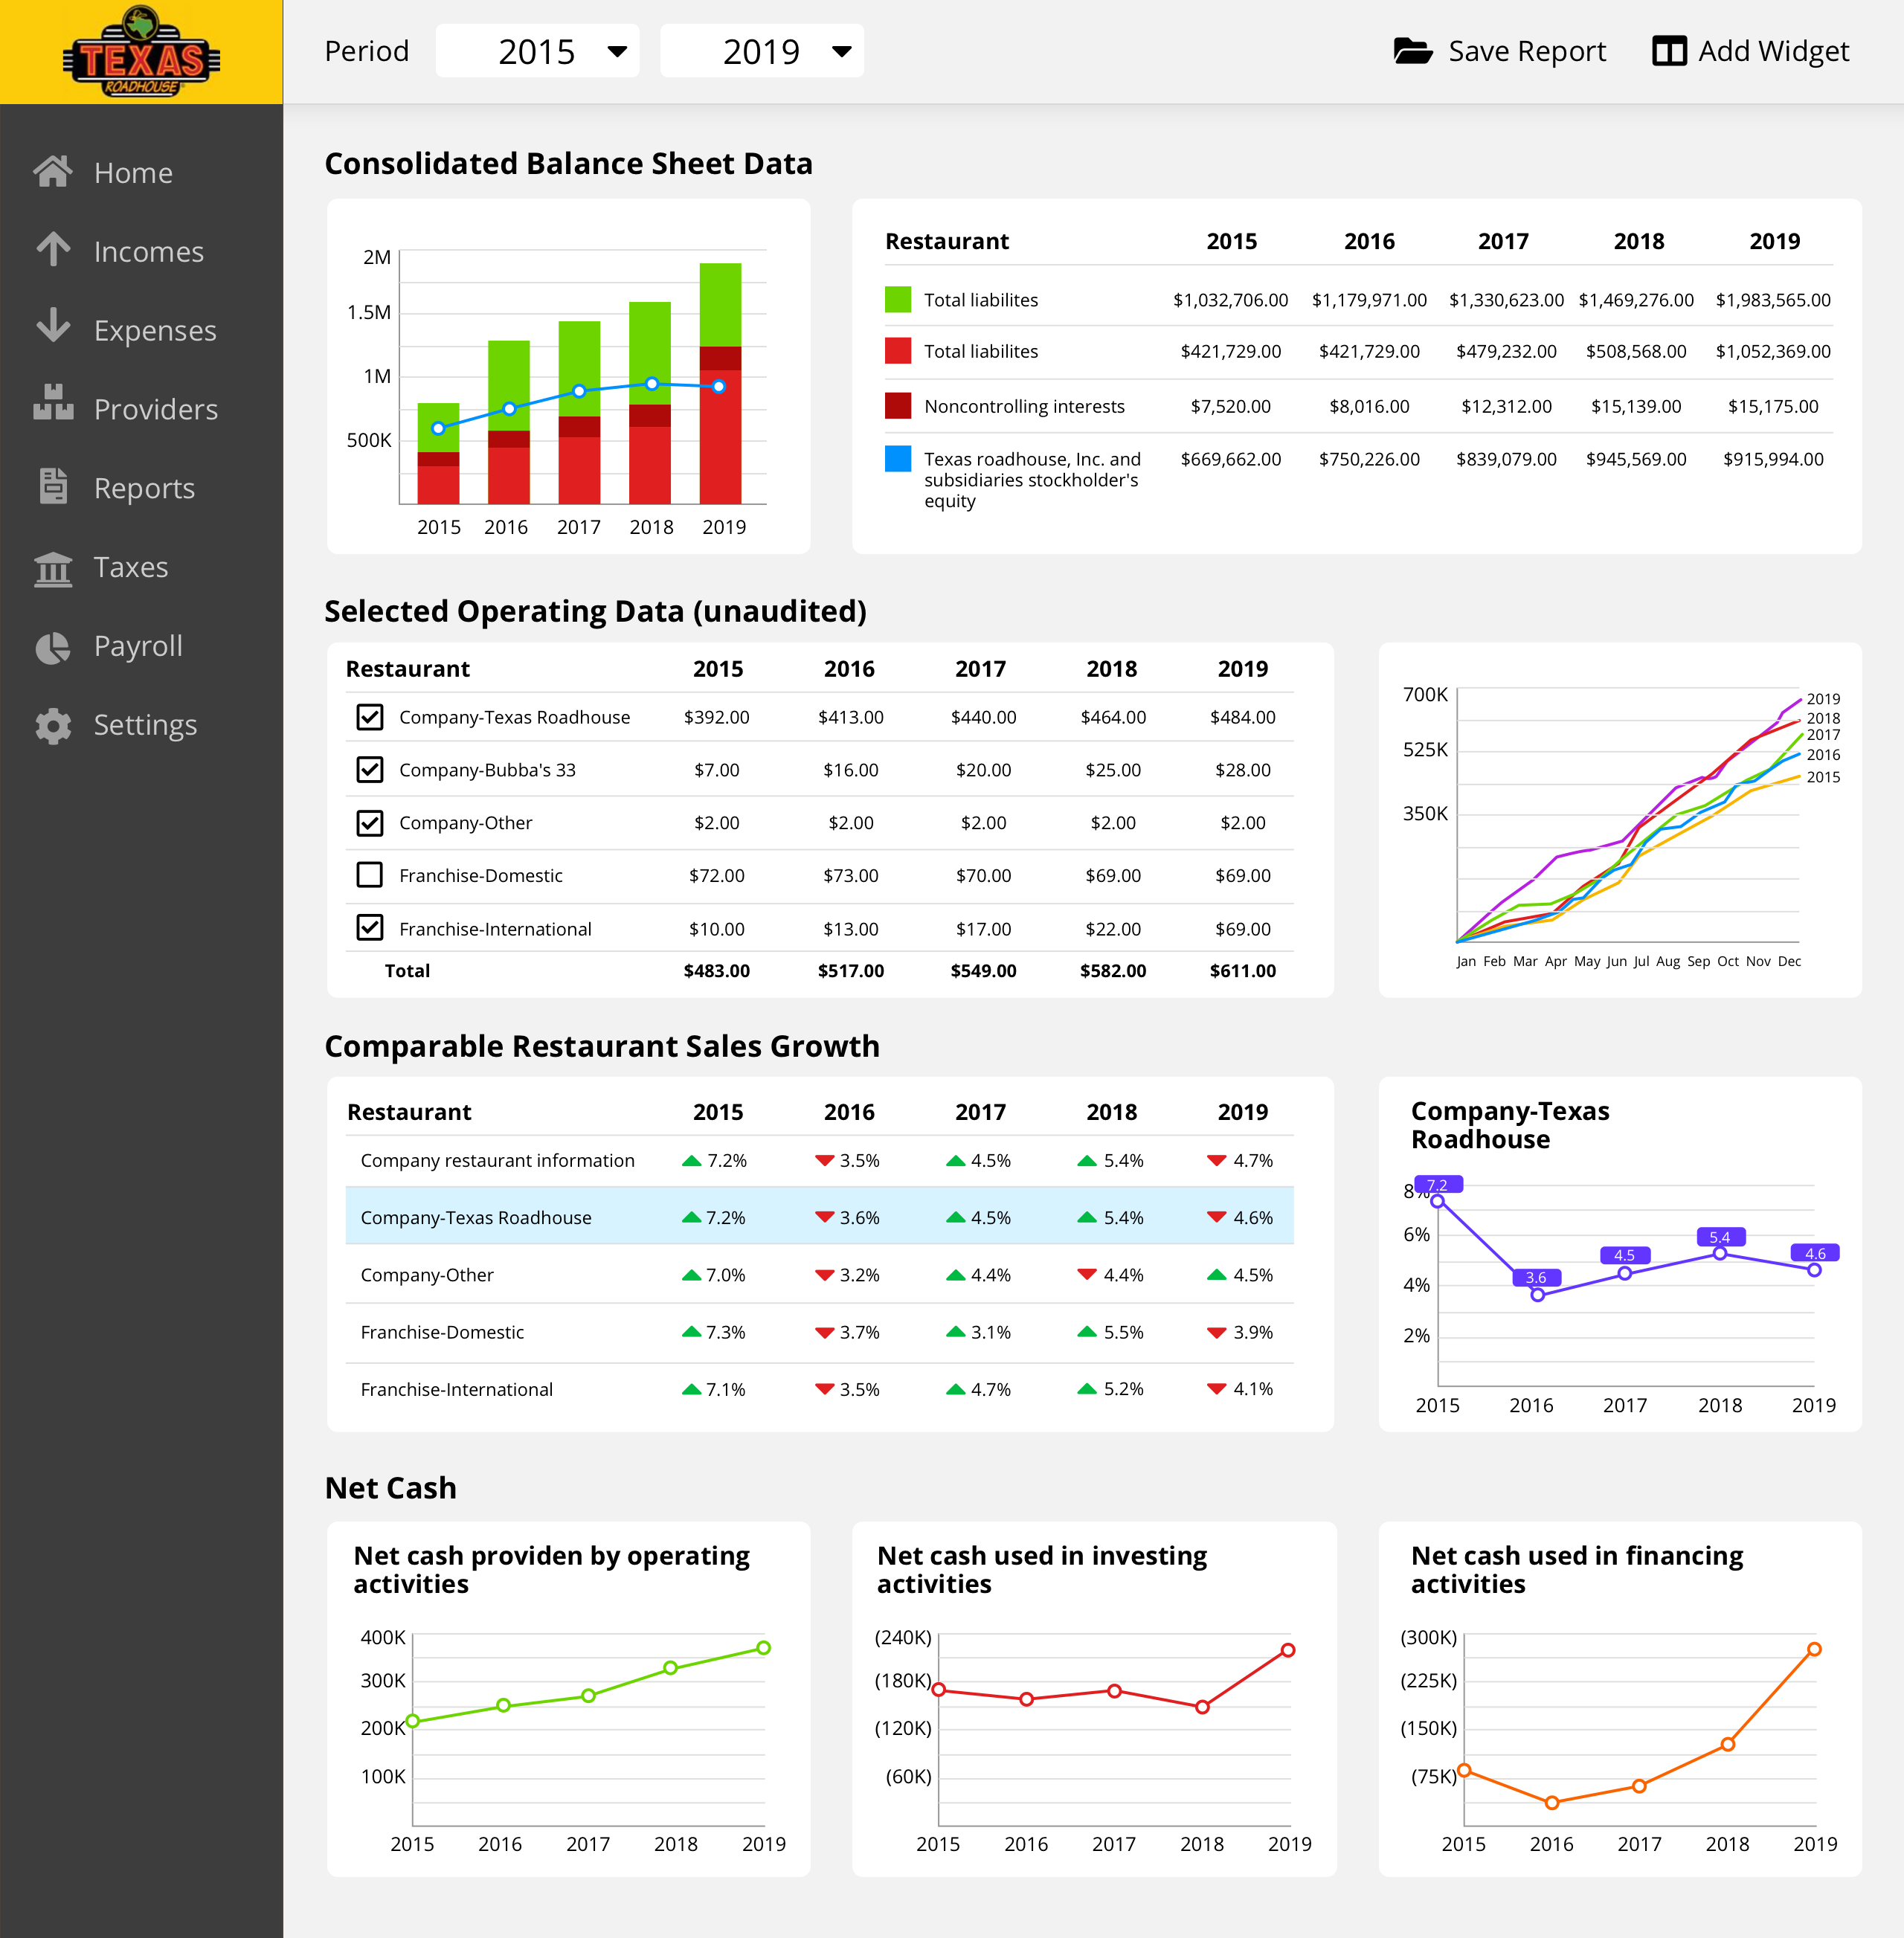Click the 2015 bar in balance chart
Viewport: 1904px width, 1938px height.
click(x=438, y=453)
